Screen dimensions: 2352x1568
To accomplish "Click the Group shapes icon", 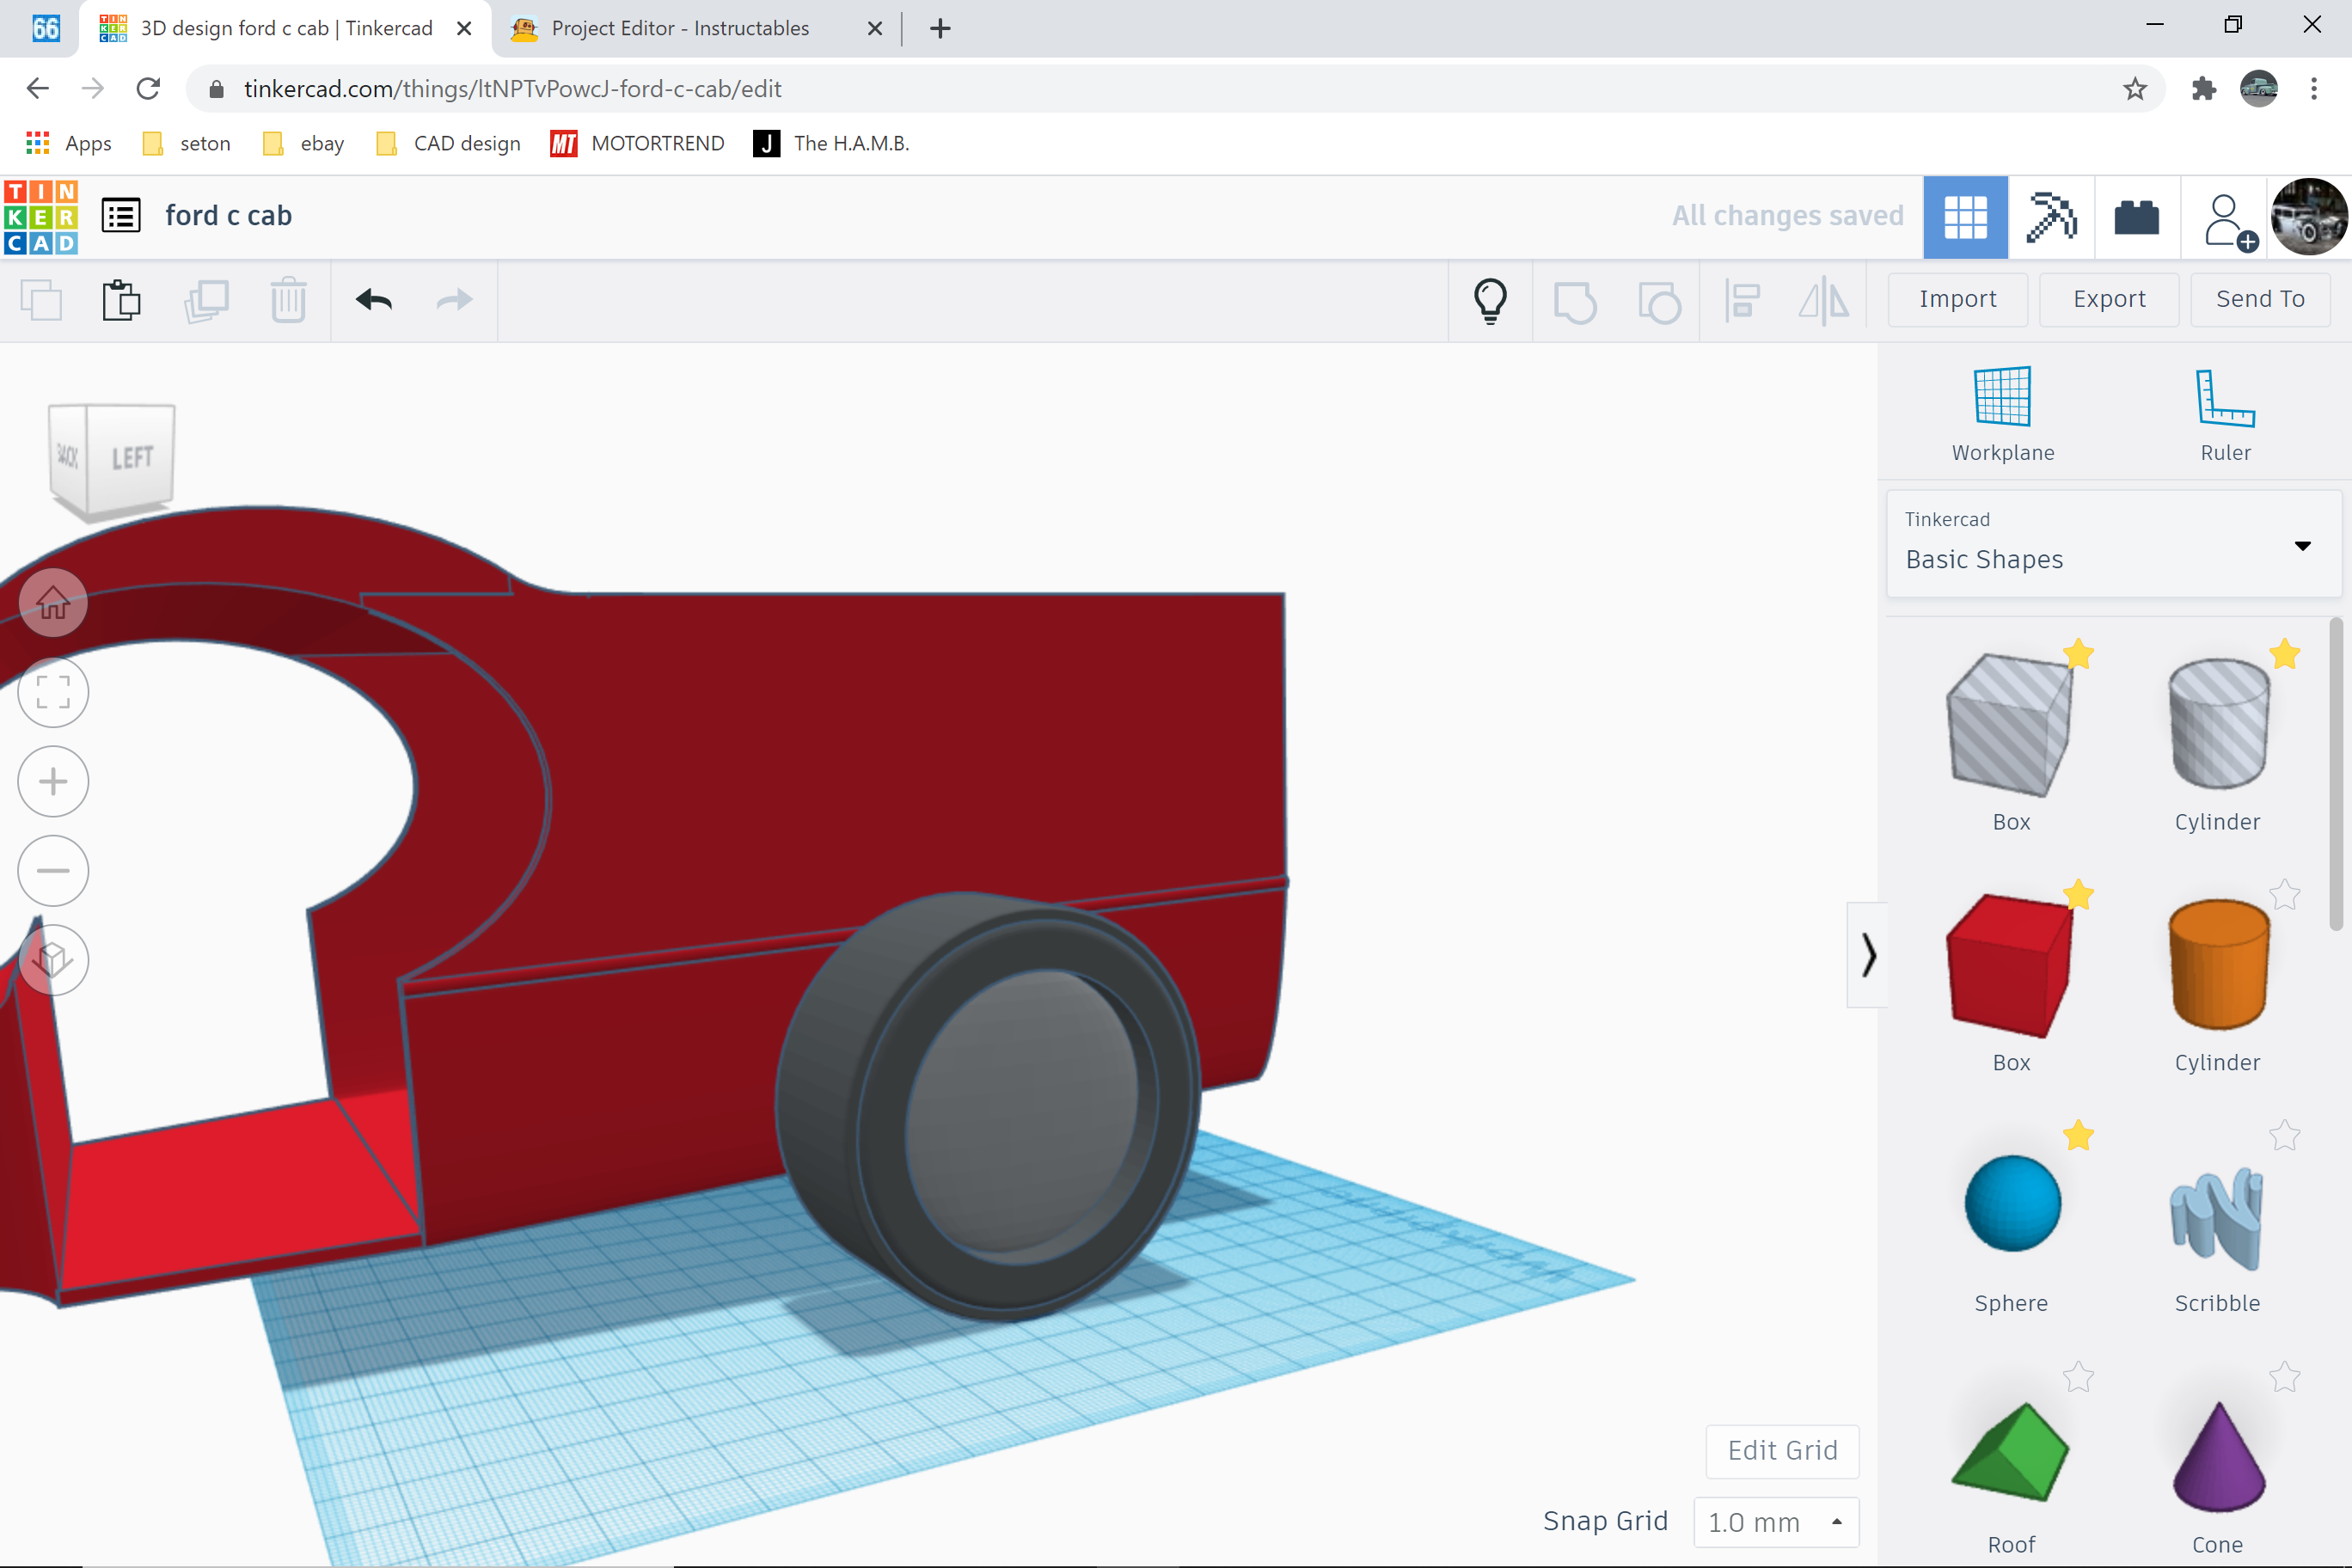I will click(x=1575, y=302).
